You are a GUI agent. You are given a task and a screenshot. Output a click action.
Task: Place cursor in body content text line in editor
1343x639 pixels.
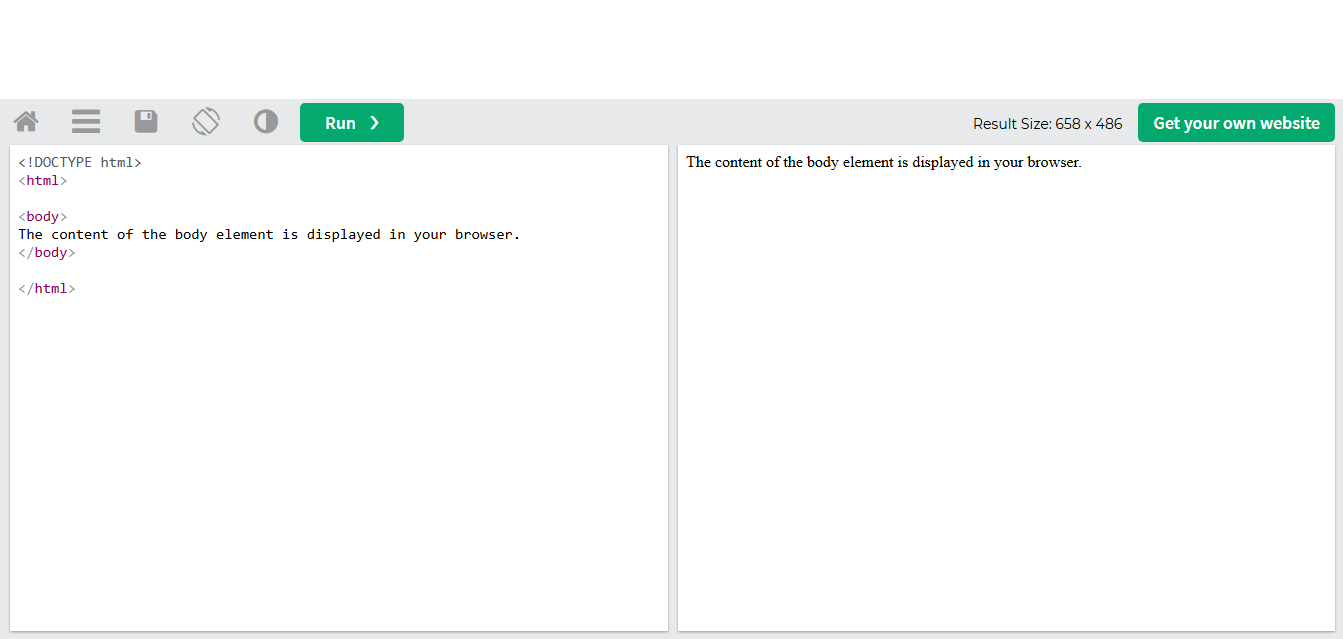(269, 235)
